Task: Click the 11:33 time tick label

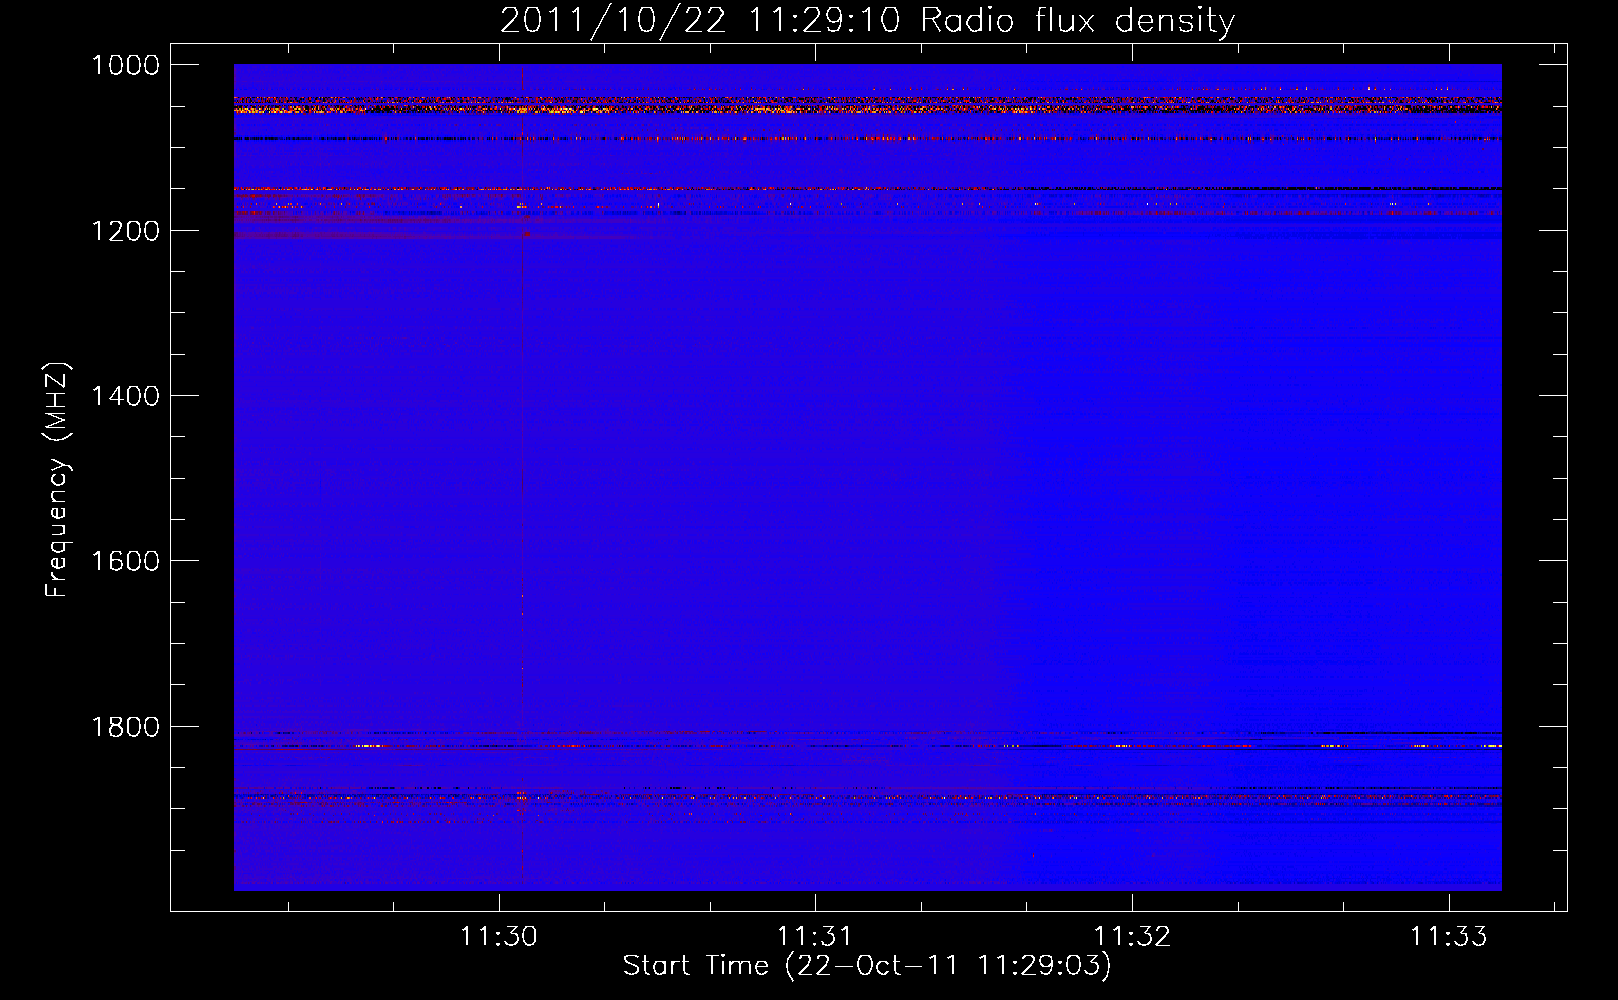Action: pos(1449,937)
